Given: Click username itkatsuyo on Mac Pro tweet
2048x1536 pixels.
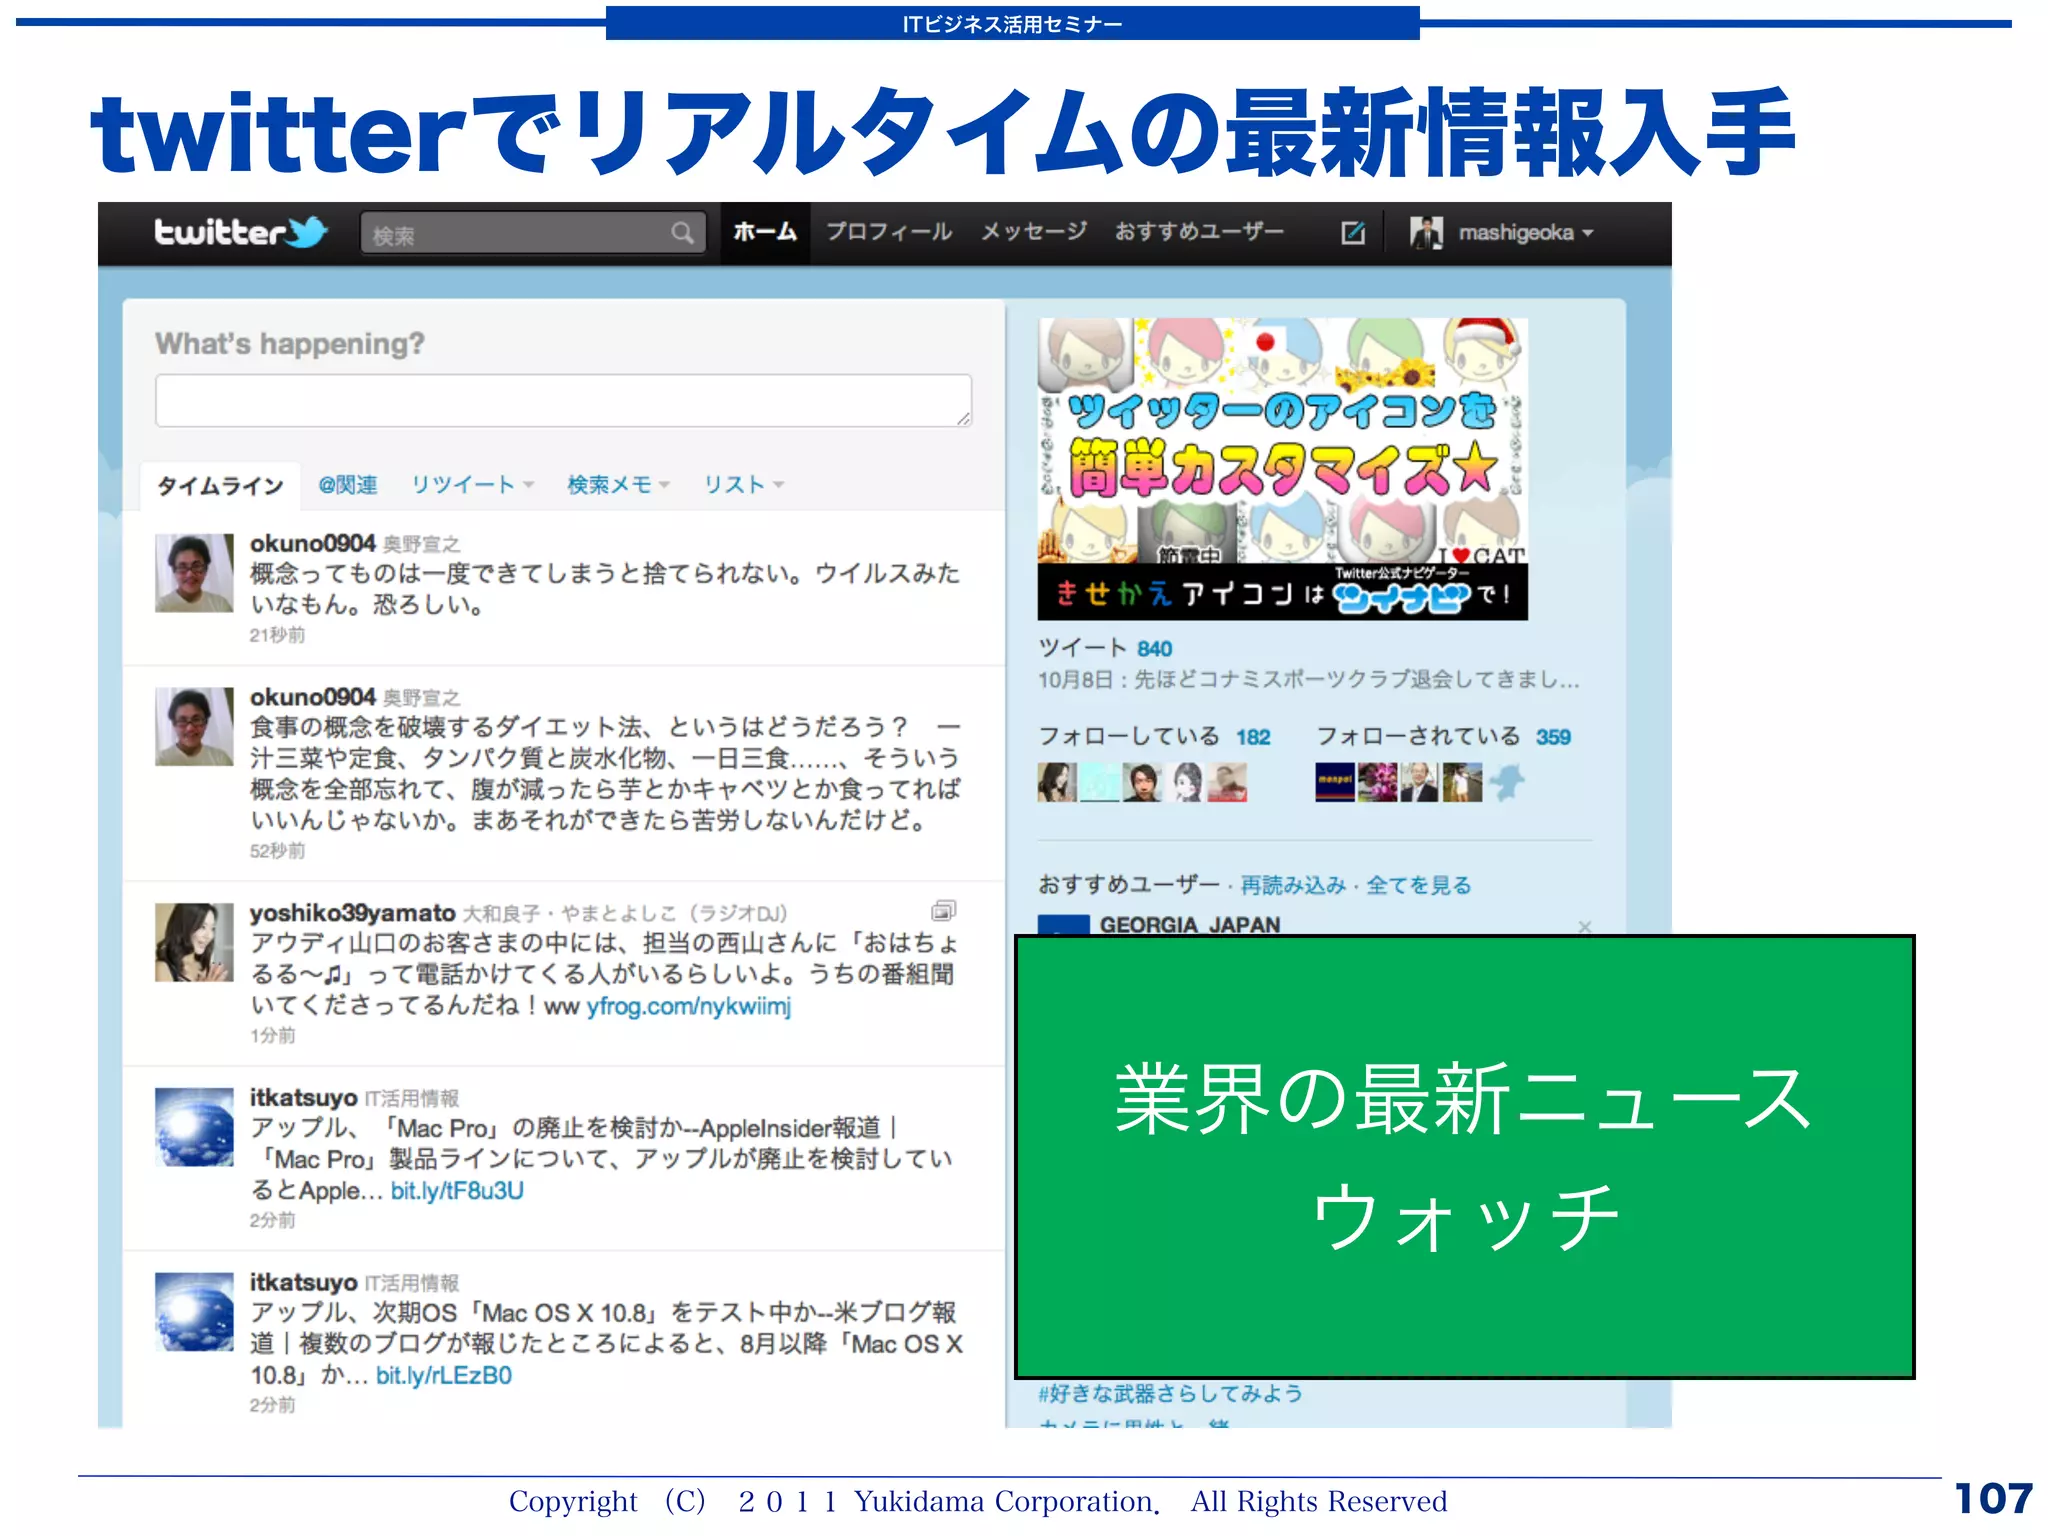Looking at the screenshot, I should pos(303,1097).
